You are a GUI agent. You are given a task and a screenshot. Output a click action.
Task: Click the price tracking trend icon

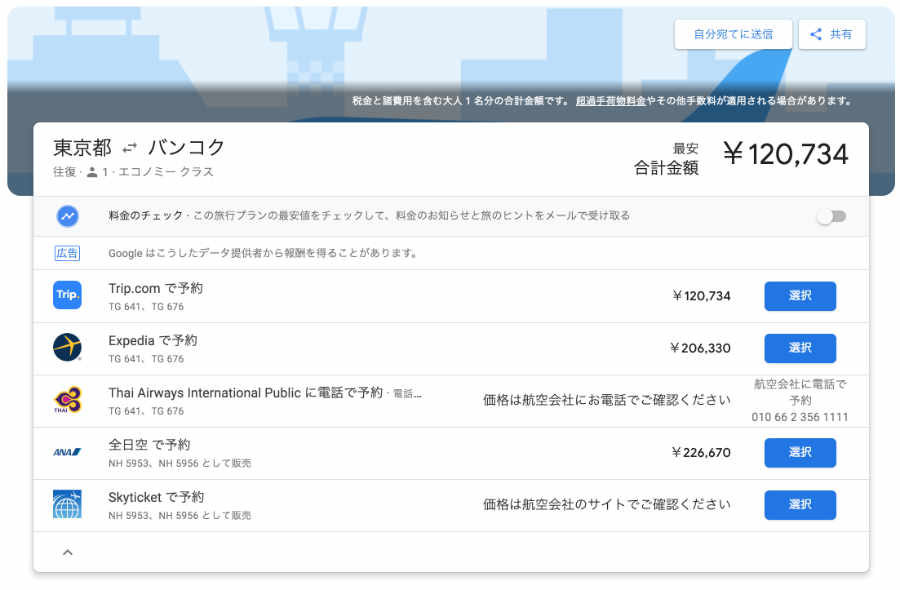(68, 216)
